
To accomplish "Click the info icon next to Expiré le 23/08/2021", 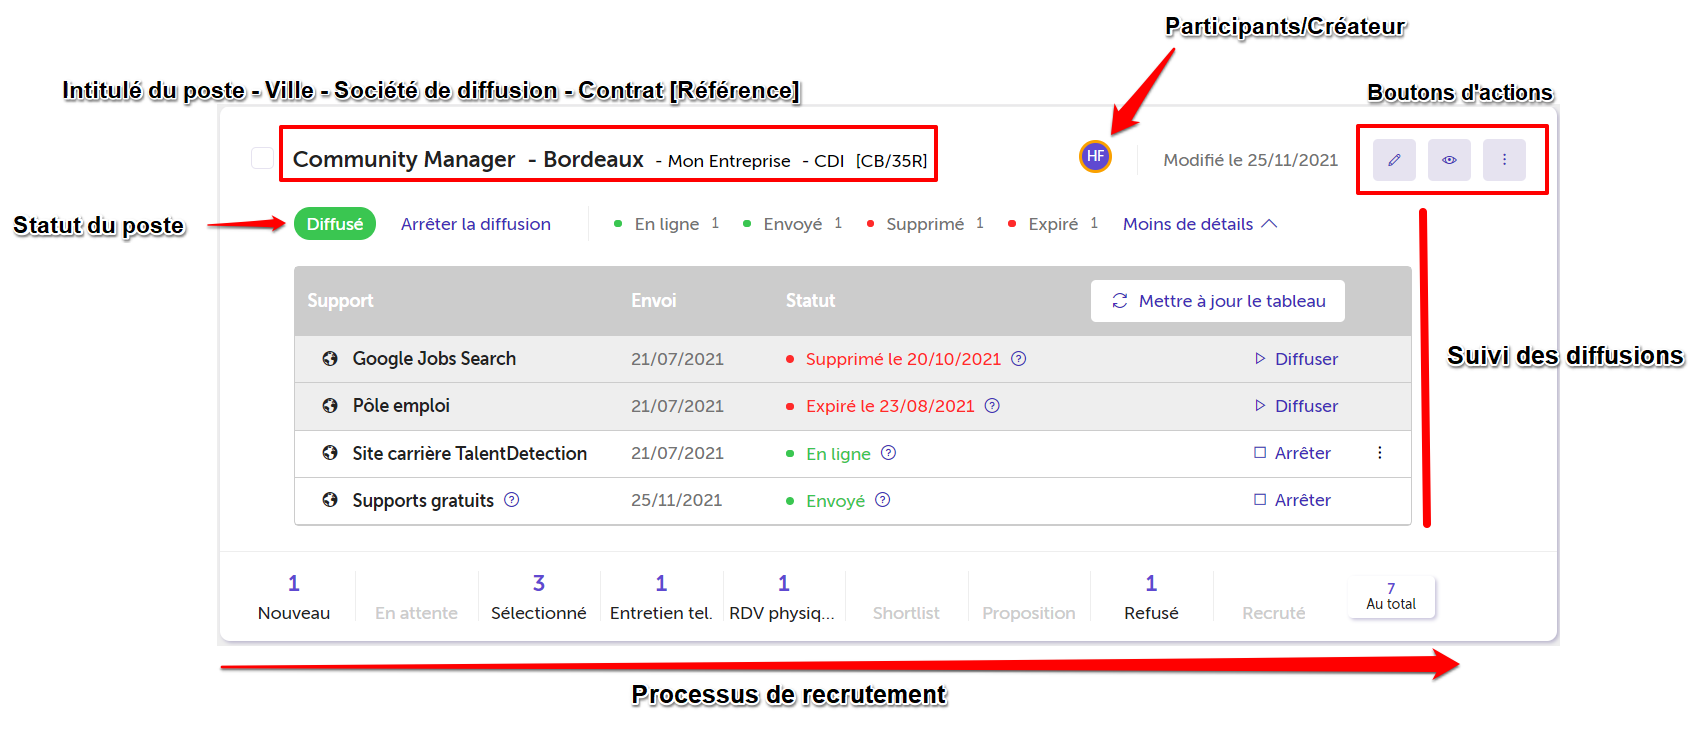I will (x=992, y=406).
